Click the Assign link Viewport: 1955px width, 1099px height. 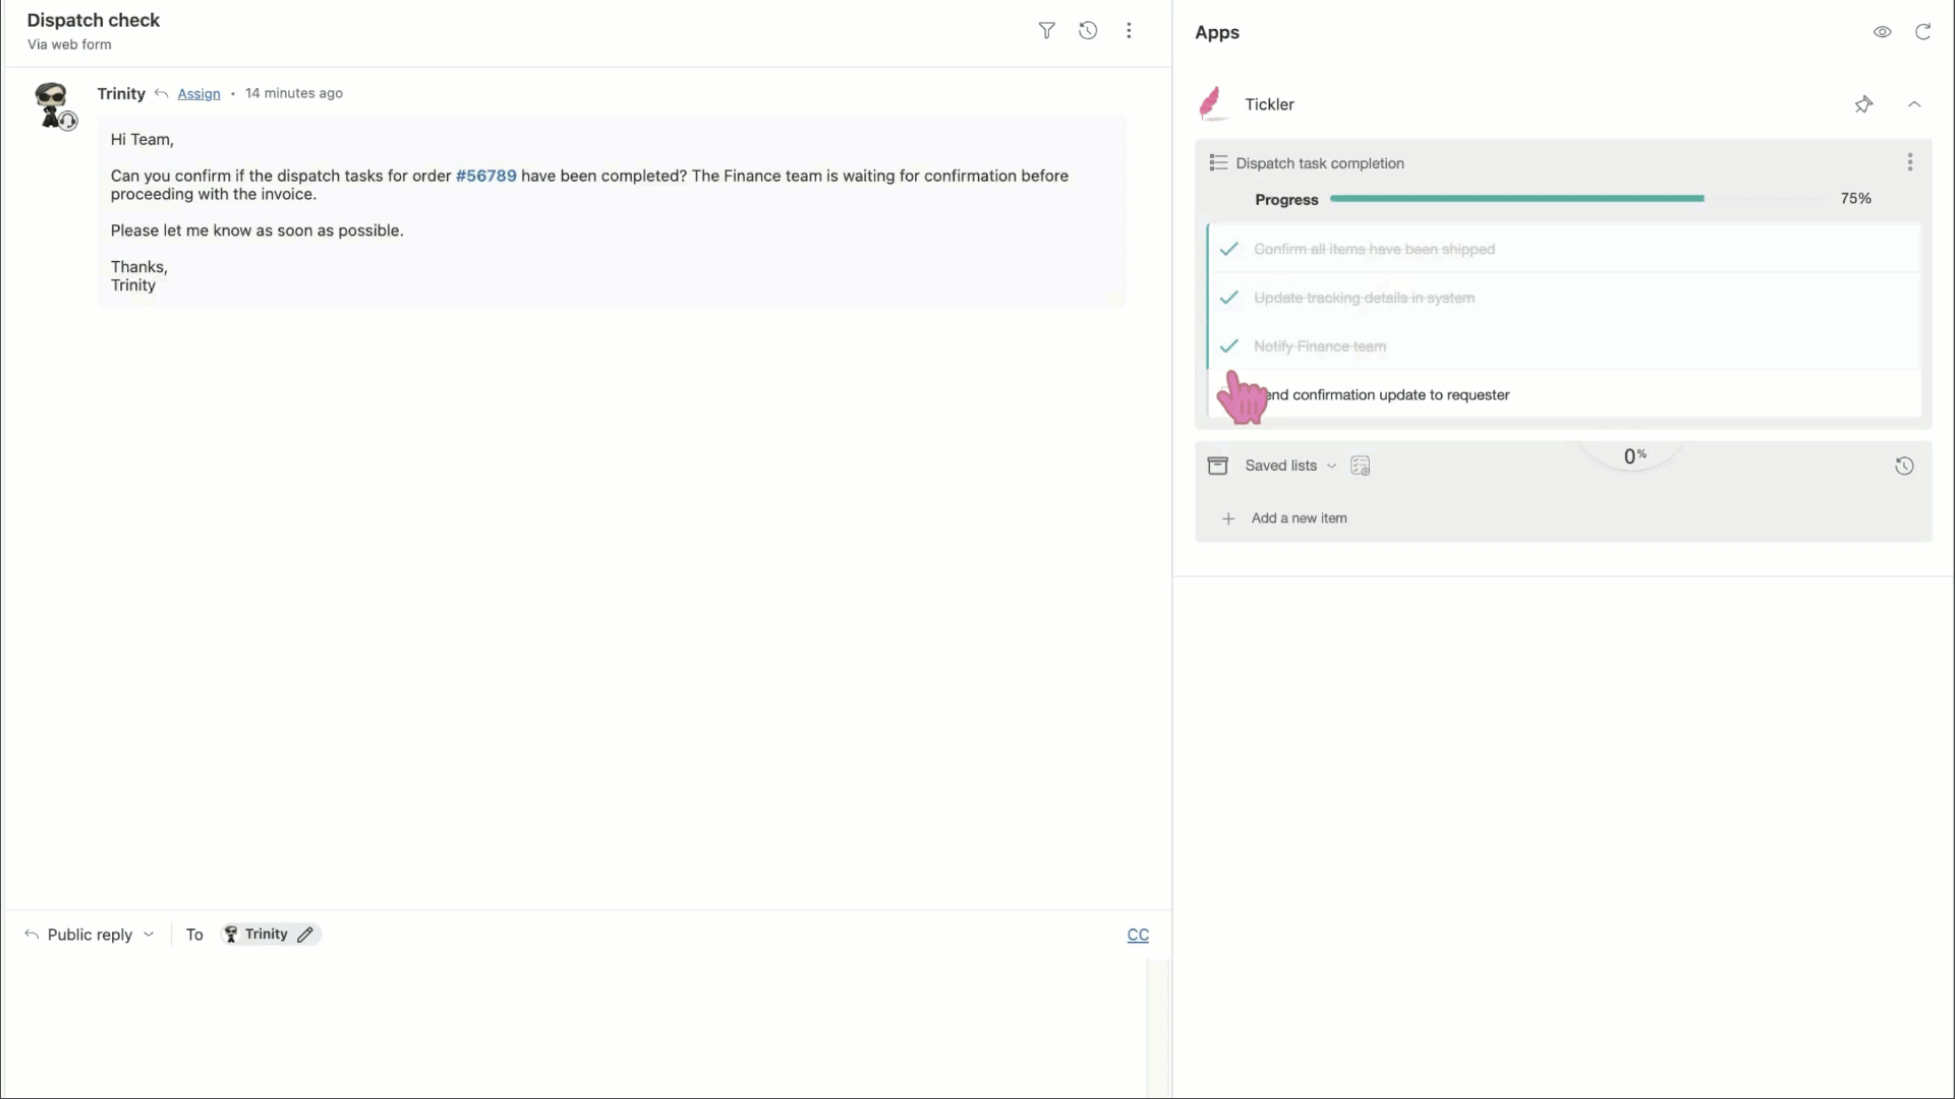pos(198,94)
